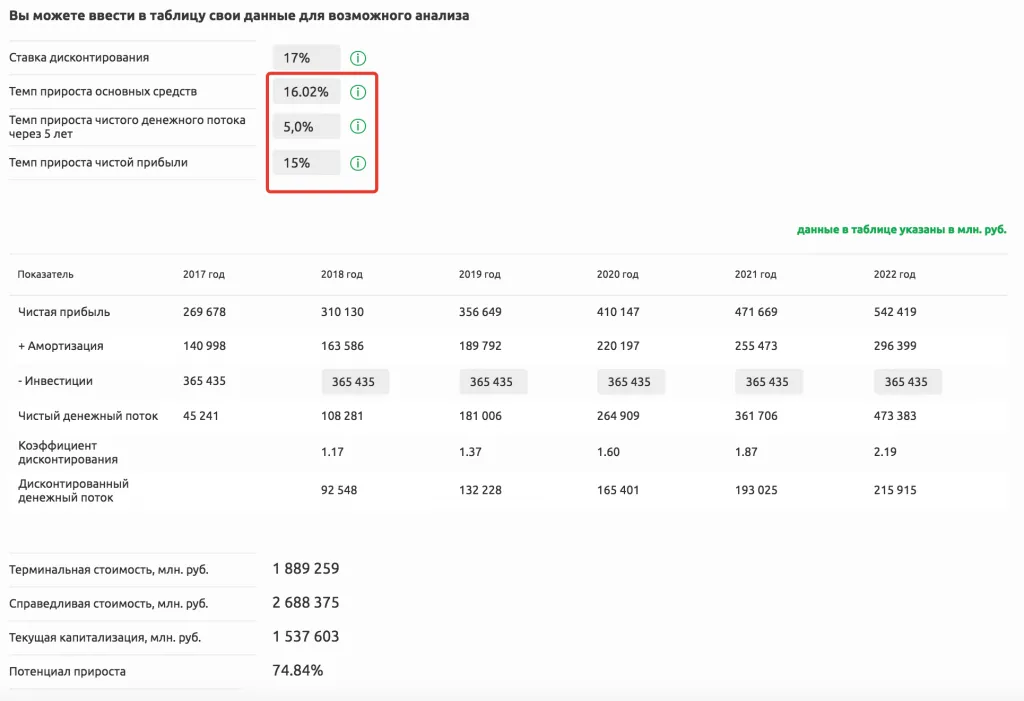Image resolution: width=1024 pixels, height=701 pixels.
Task: Focus the 15% net profit growth field
Action: pyautogui.click(x=306, y=163)
